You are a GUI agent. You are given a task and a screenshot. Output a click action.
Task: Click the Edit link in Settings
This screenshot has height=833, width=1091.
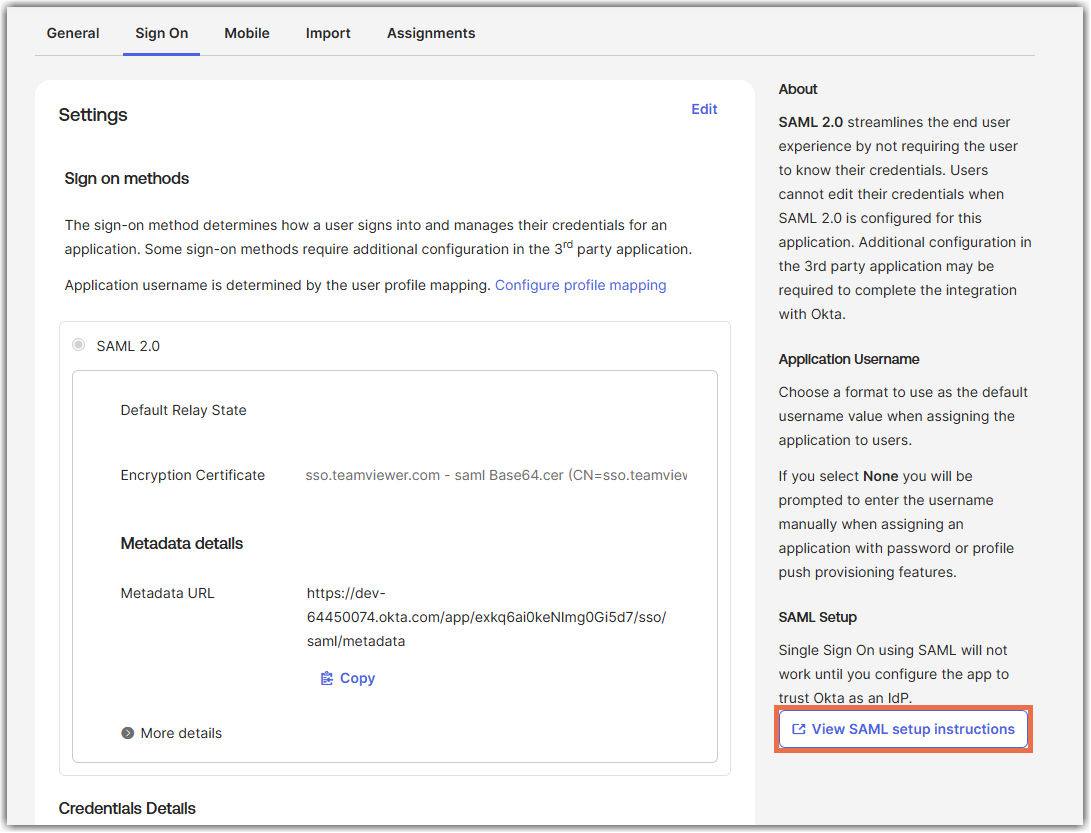(x=703, y=109)
